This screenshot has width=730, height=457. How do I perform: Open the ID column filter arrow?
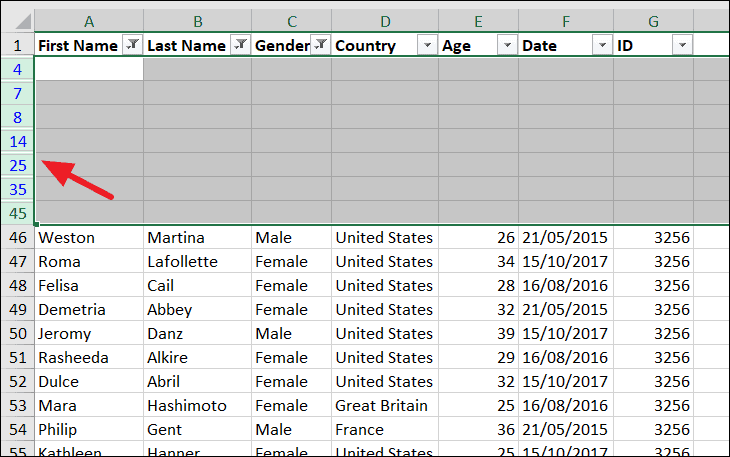tap(683, 45)
